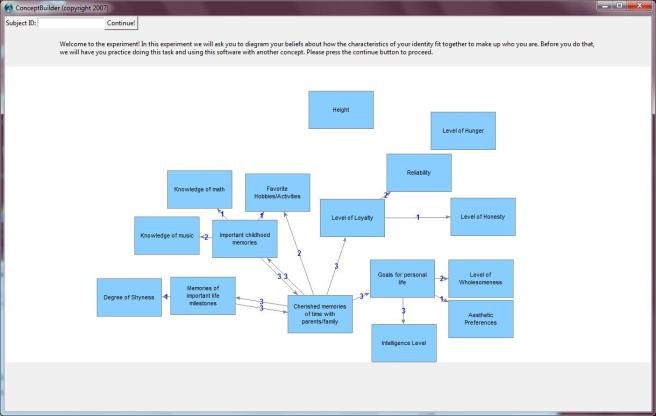Viewport: 656px width, 416px height.
Task: Select the Knowledge of music node
Action: tap(167, 236)
